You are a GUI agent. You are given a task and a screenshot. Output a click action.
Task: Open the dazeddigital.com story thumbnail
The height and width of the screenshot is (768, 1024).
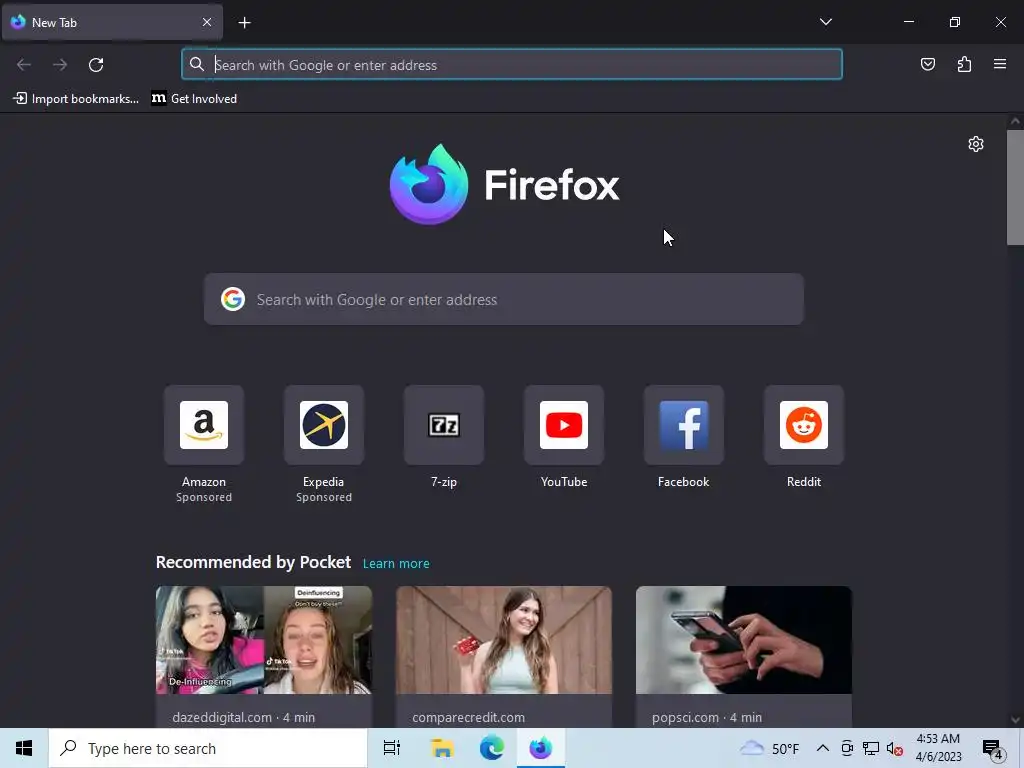[x=264, y=640]
